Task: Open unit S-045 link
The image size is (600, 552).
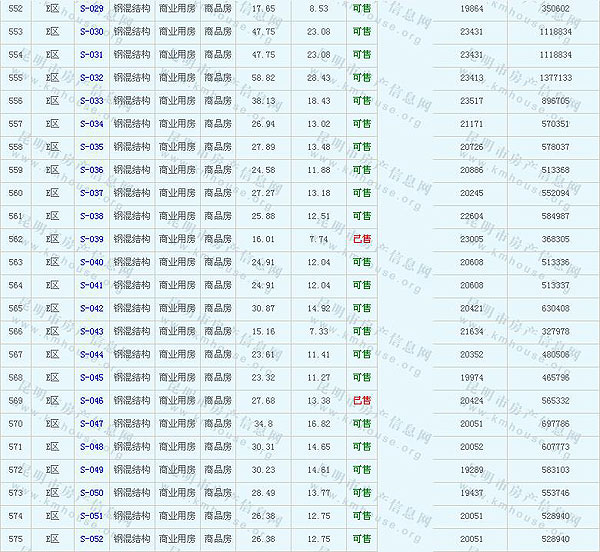Action: [91, 377]
